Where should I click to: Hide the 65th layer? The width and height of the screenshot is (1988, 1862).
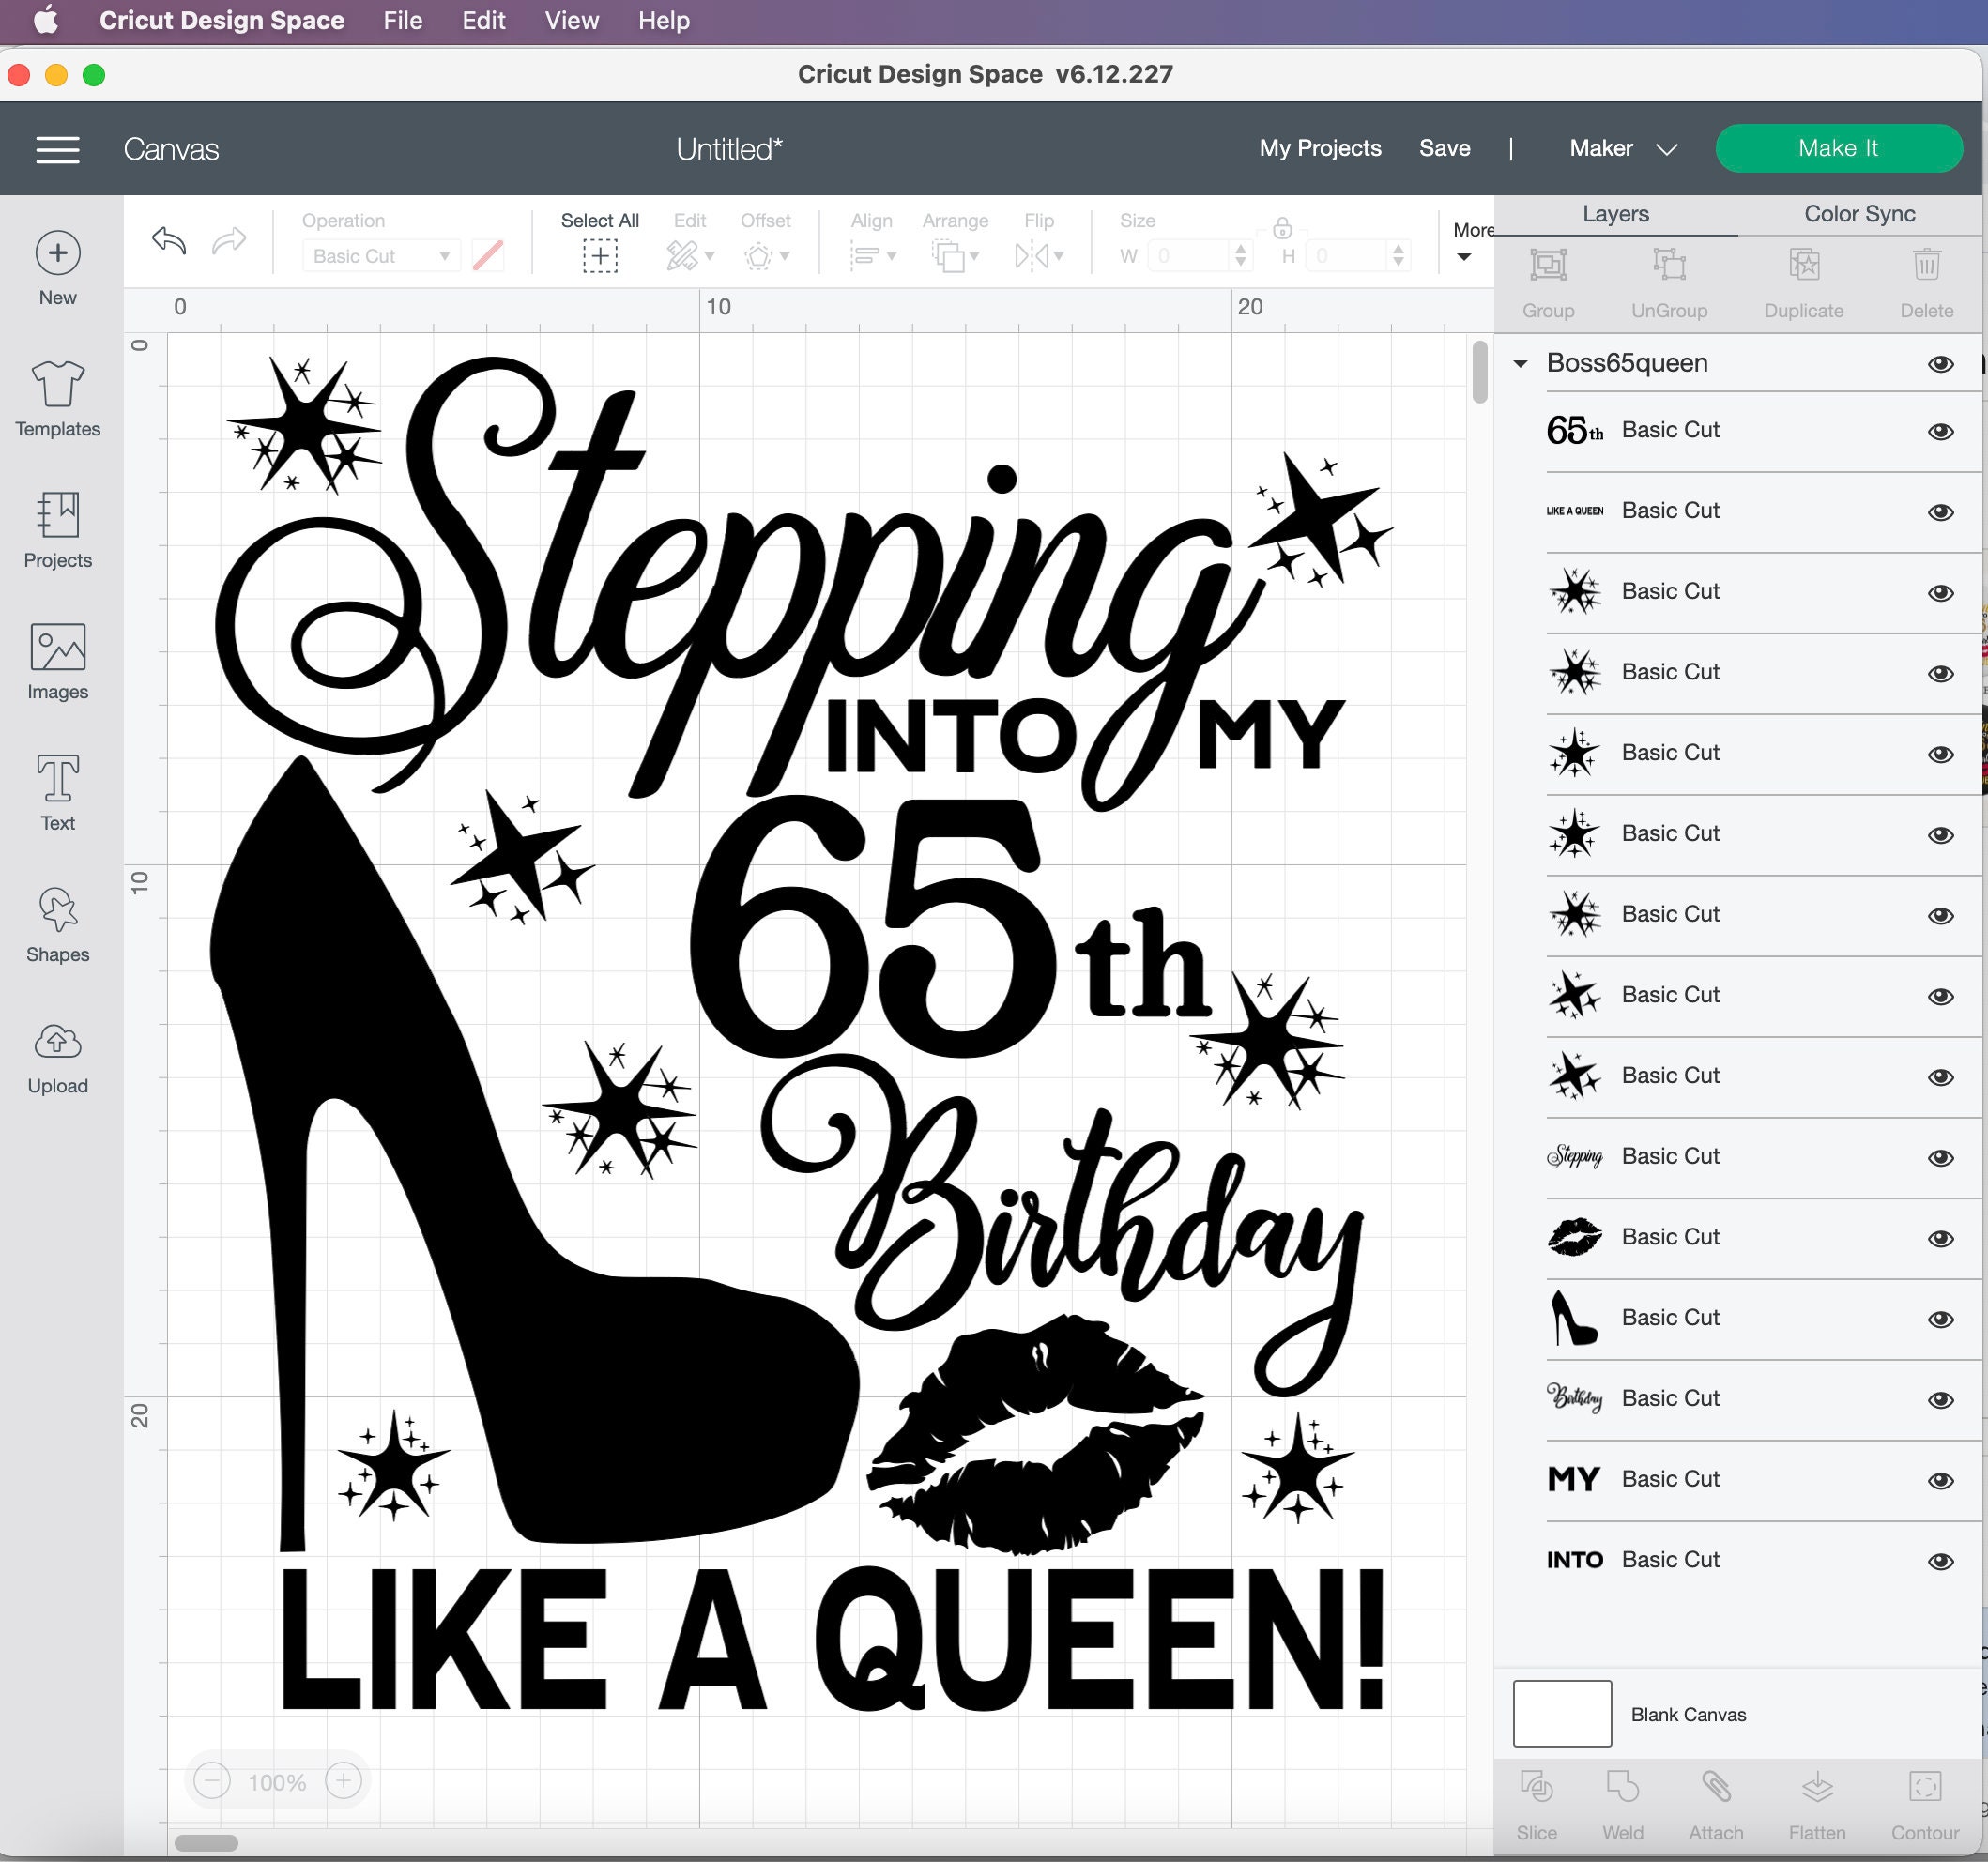pyautogui.click(x=1941, y=432)
